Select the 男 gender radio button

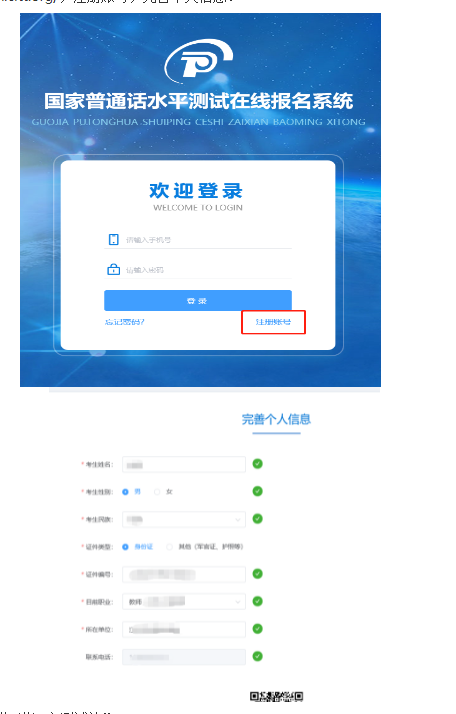[x=125, y=492]
